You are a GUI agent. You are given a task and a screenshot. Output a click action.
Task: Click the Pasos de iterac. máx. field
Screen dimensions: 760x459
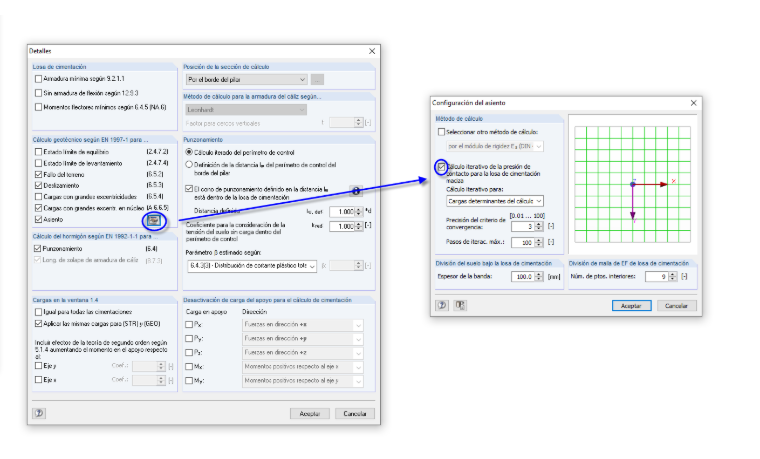[x=523, y=242]
